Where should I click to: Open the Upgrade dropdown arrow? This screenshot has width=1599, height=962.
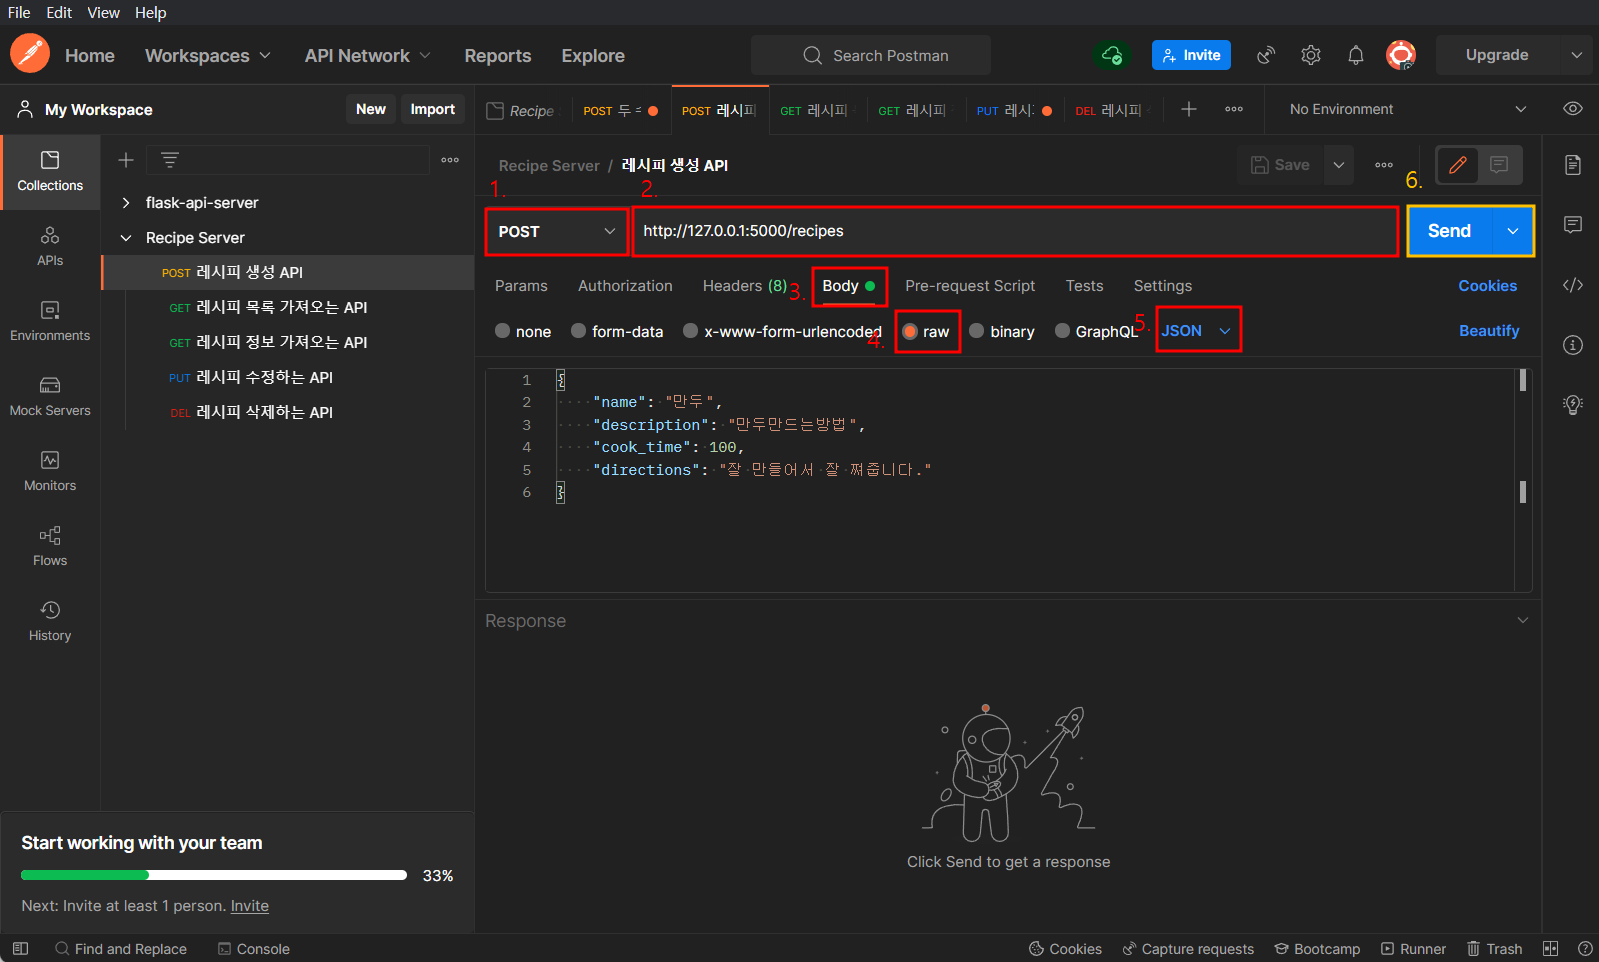click(1576, 55)
